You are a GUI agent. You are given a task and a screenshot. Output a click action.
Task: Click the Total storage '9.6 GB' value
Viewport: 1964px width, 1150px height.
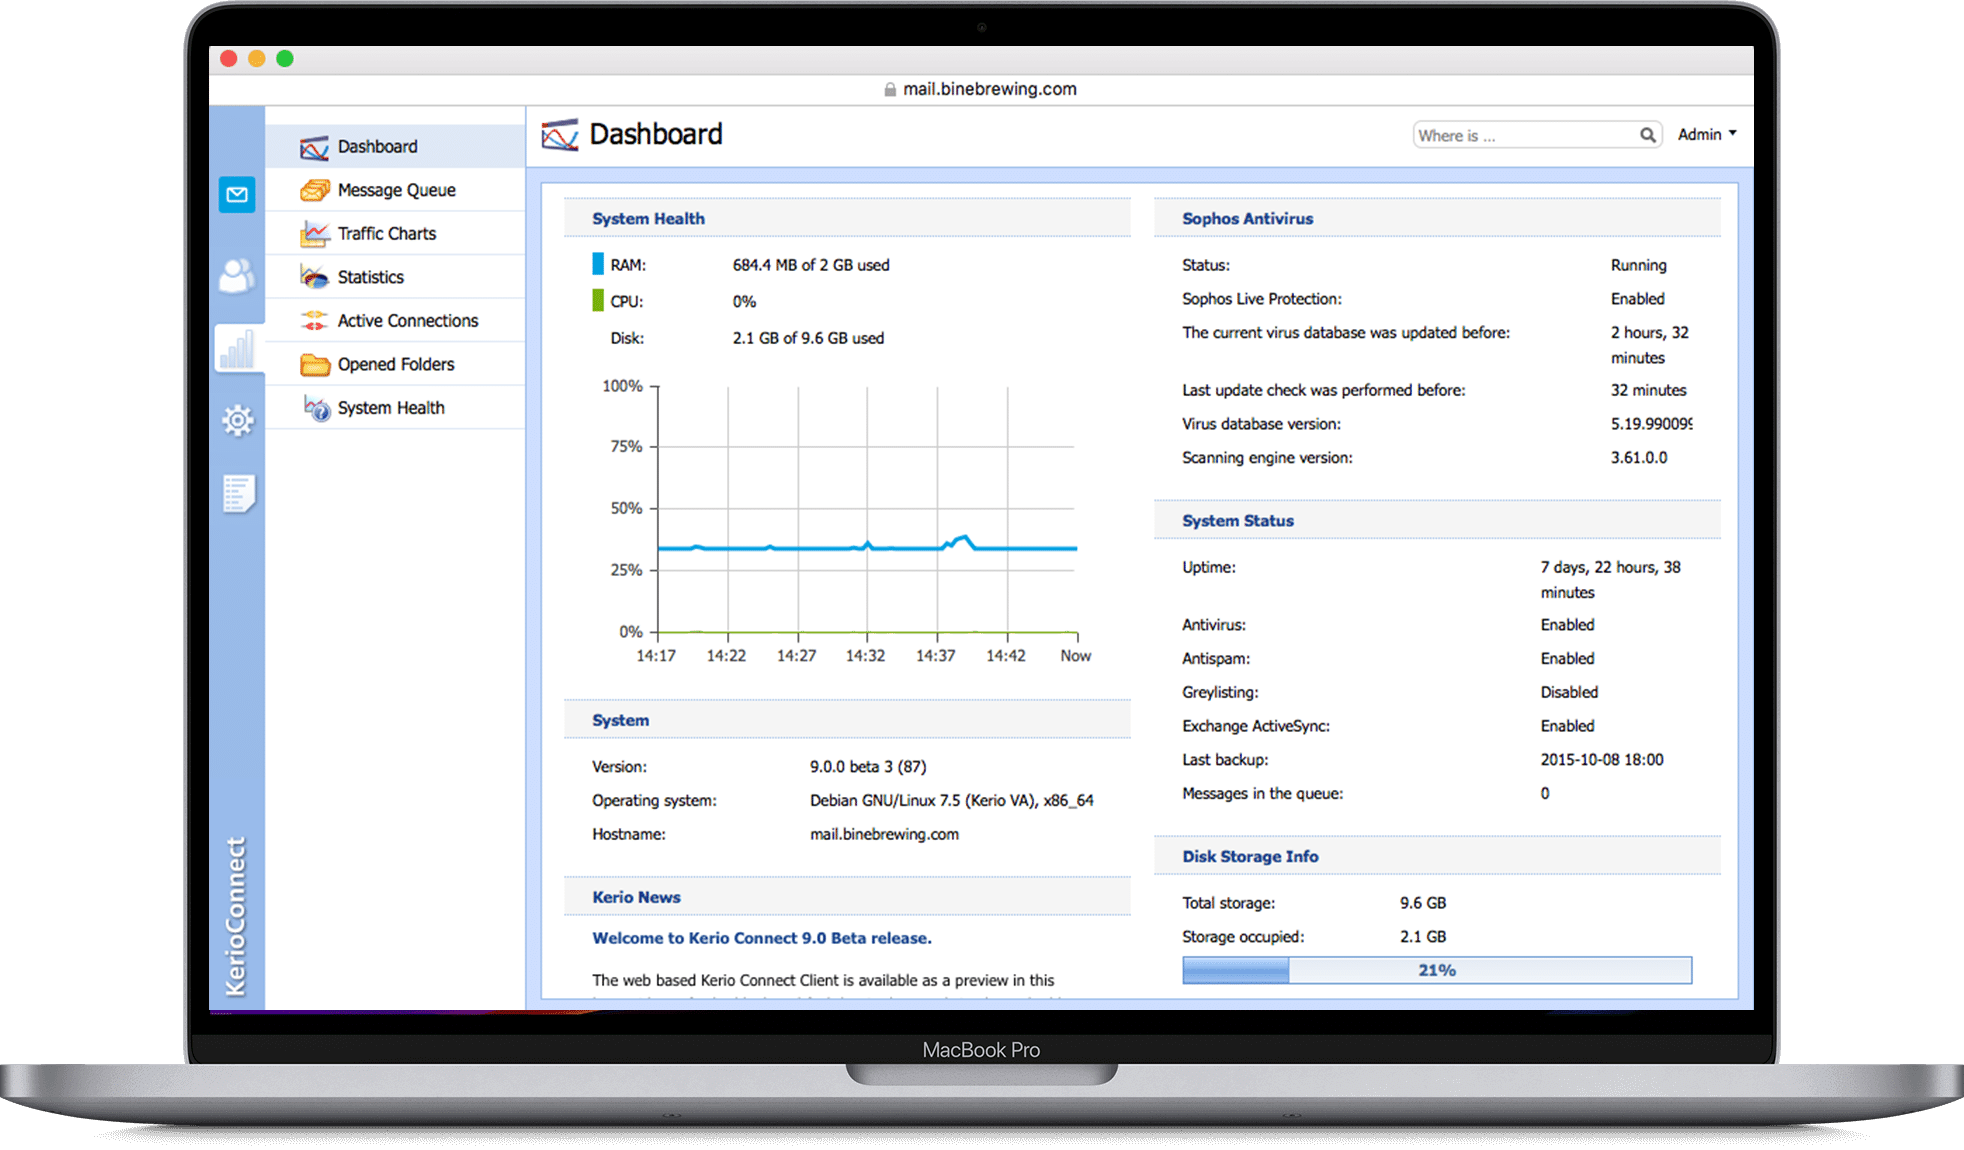tap(1423, 903)
